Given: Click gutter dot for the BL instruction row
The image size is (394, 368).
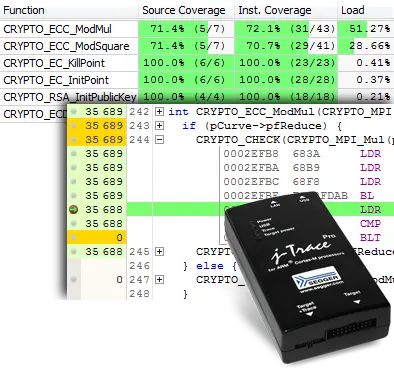Looking at the screenshot, I should pos(74,196).
